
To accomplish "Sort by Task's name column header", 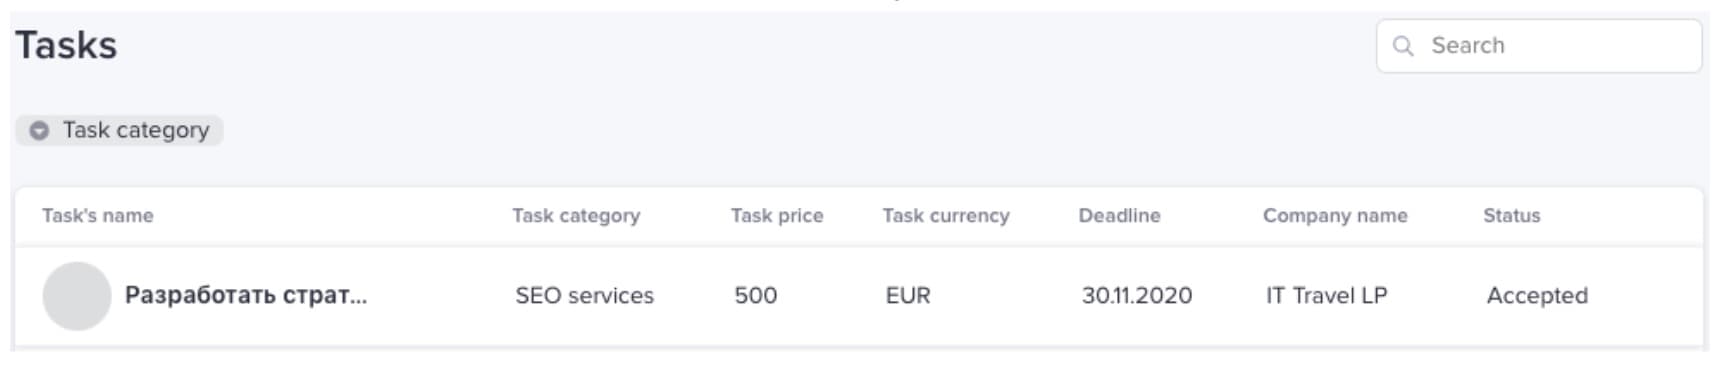I will pyautogui.click(x=98, y=216).
